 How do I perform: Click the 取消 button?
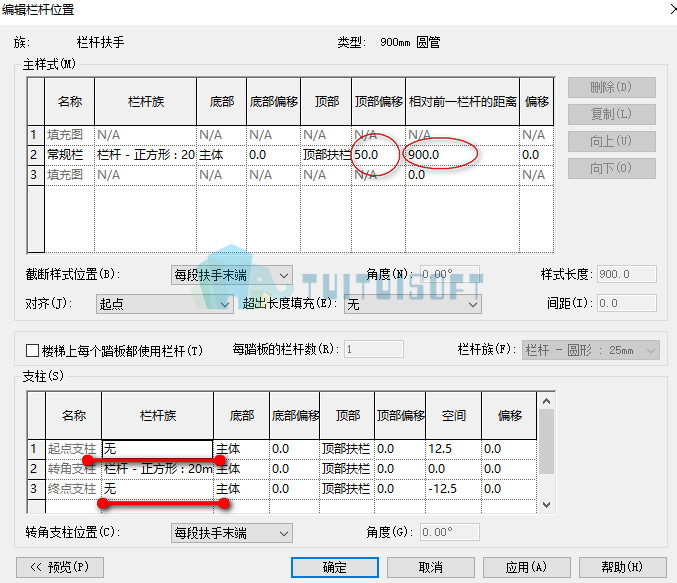[430, 567]
